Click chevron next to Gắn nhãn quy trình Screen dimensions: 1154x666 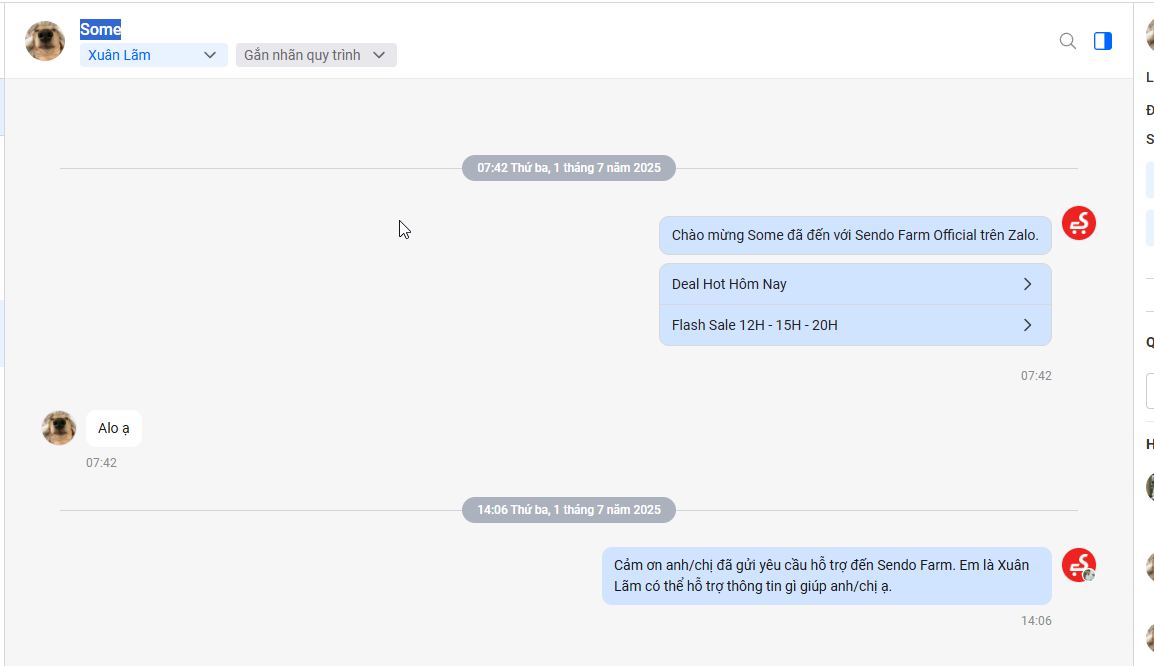pos(379,55)
